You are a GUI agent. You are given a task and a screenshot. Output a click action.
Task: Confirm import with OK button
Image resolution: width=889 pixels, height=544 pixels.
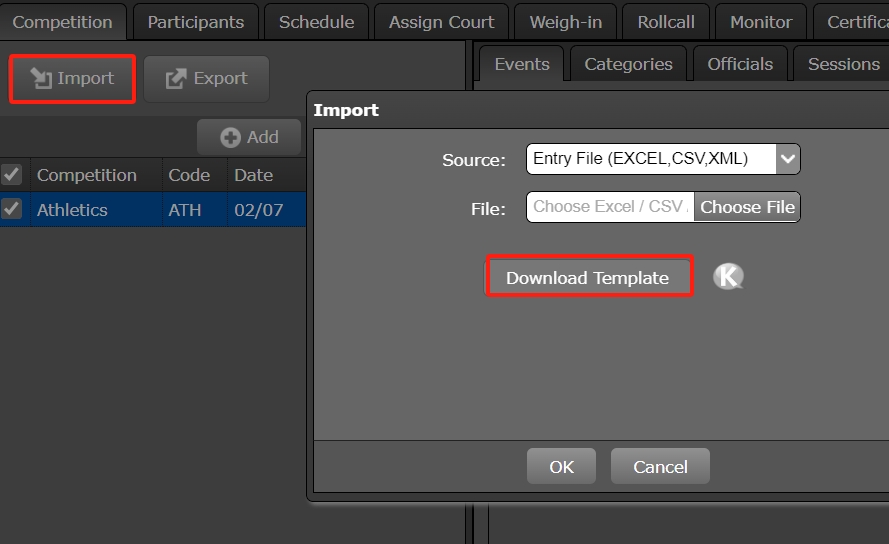[x=561, y=467]
